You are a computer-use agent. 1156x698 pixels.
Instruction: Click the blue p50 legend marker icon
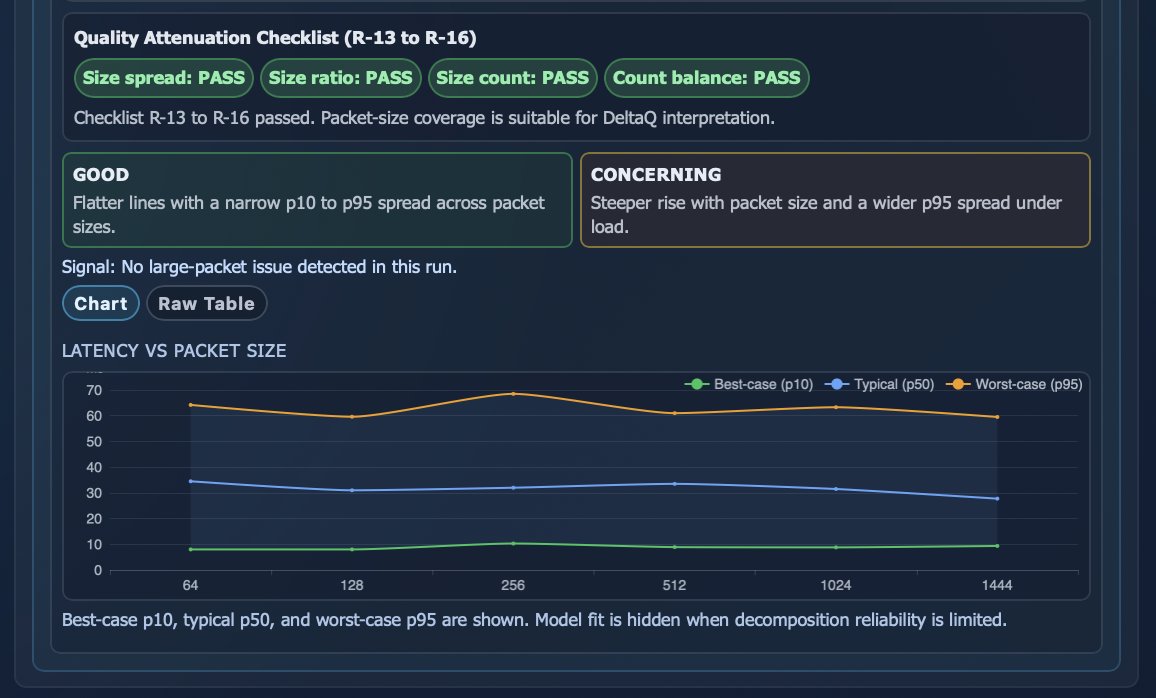(x=836, y=384)
